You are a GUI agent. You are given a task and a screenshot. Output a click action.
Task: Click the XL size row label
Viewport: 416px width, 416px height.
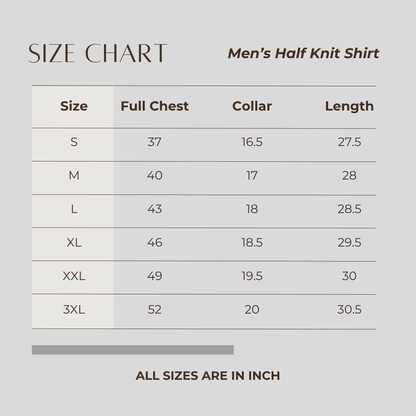pos(74,242)
